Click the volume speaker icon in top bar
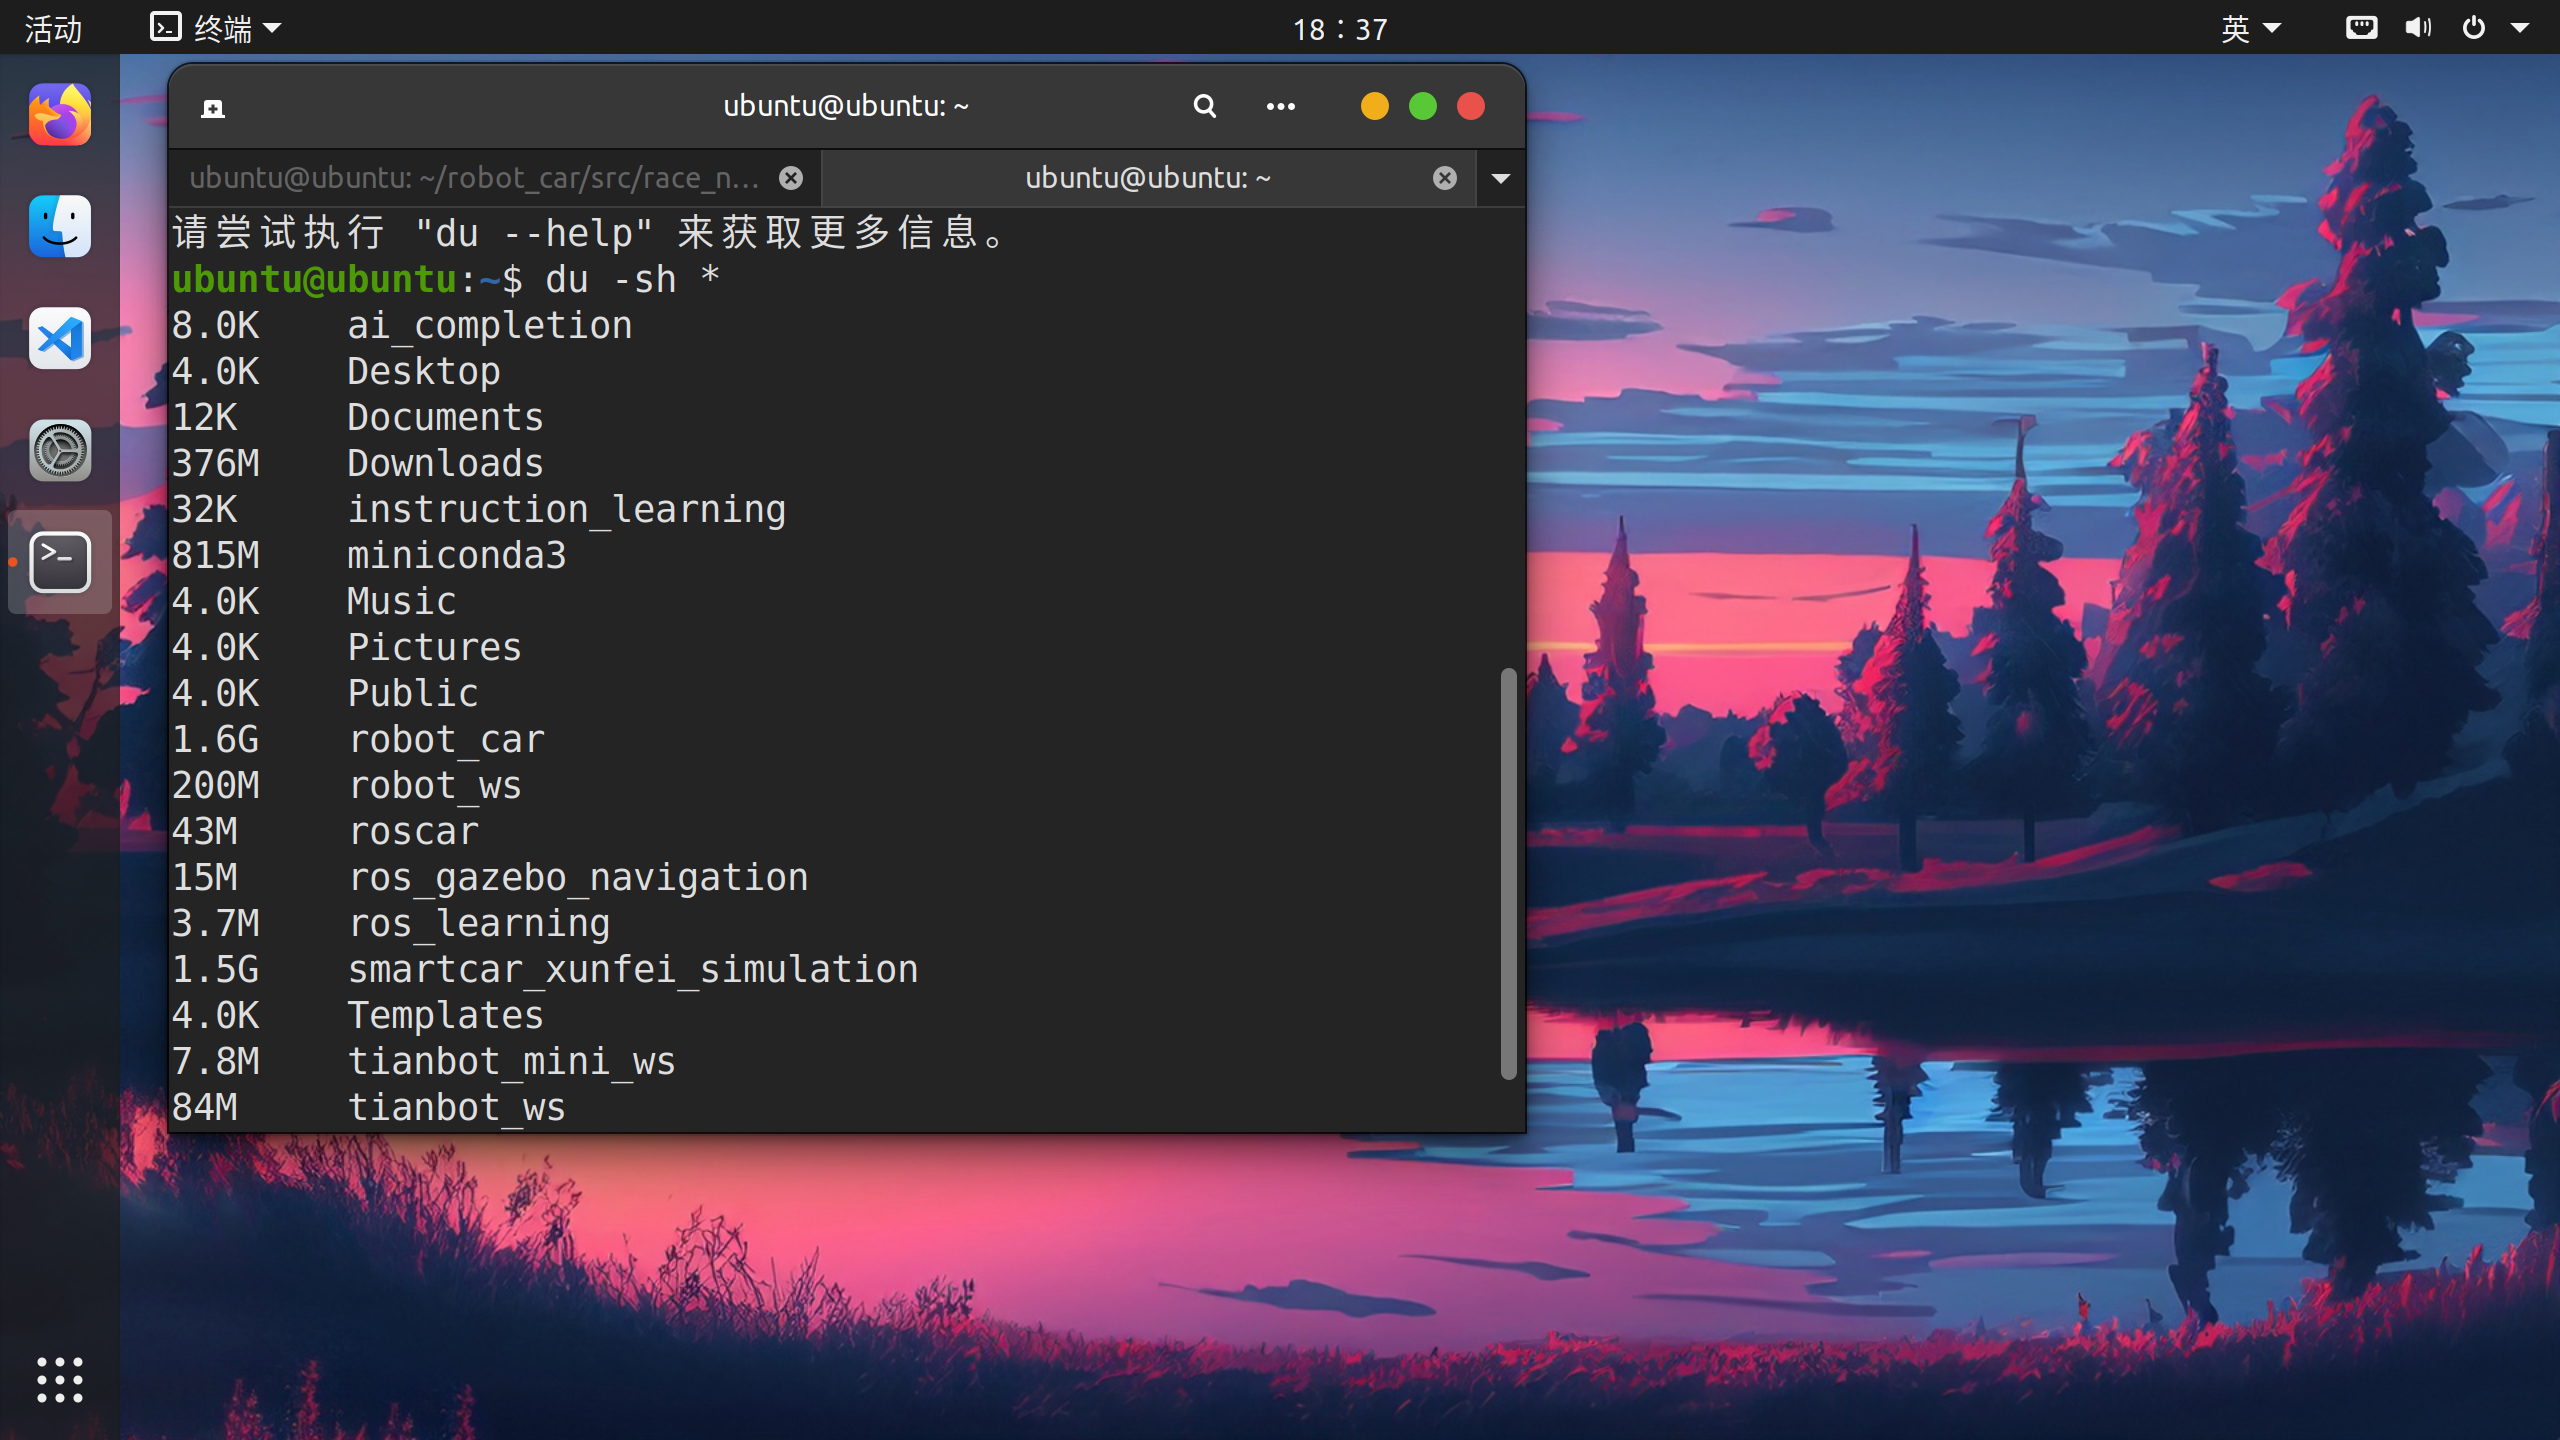Image resolution: width=2560 pixels, height=1440 pixels. pyautogui.click(x=2418, y=28)
